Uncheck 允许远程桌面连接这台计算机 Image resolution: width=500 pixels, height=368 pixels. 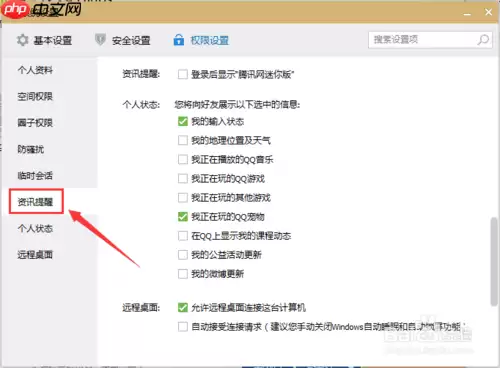(x=183, y=307)
